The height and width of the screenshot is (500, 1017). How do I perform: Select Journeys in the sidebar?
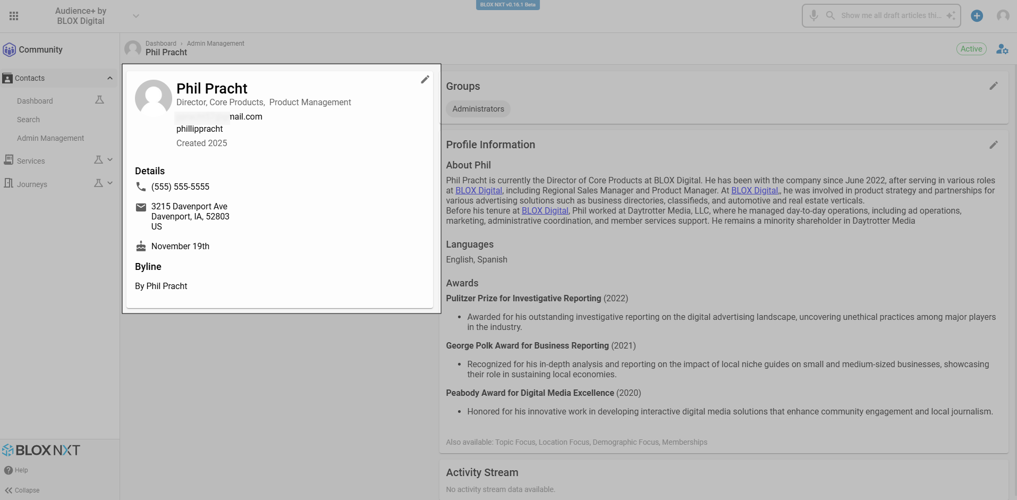point(32,184)
